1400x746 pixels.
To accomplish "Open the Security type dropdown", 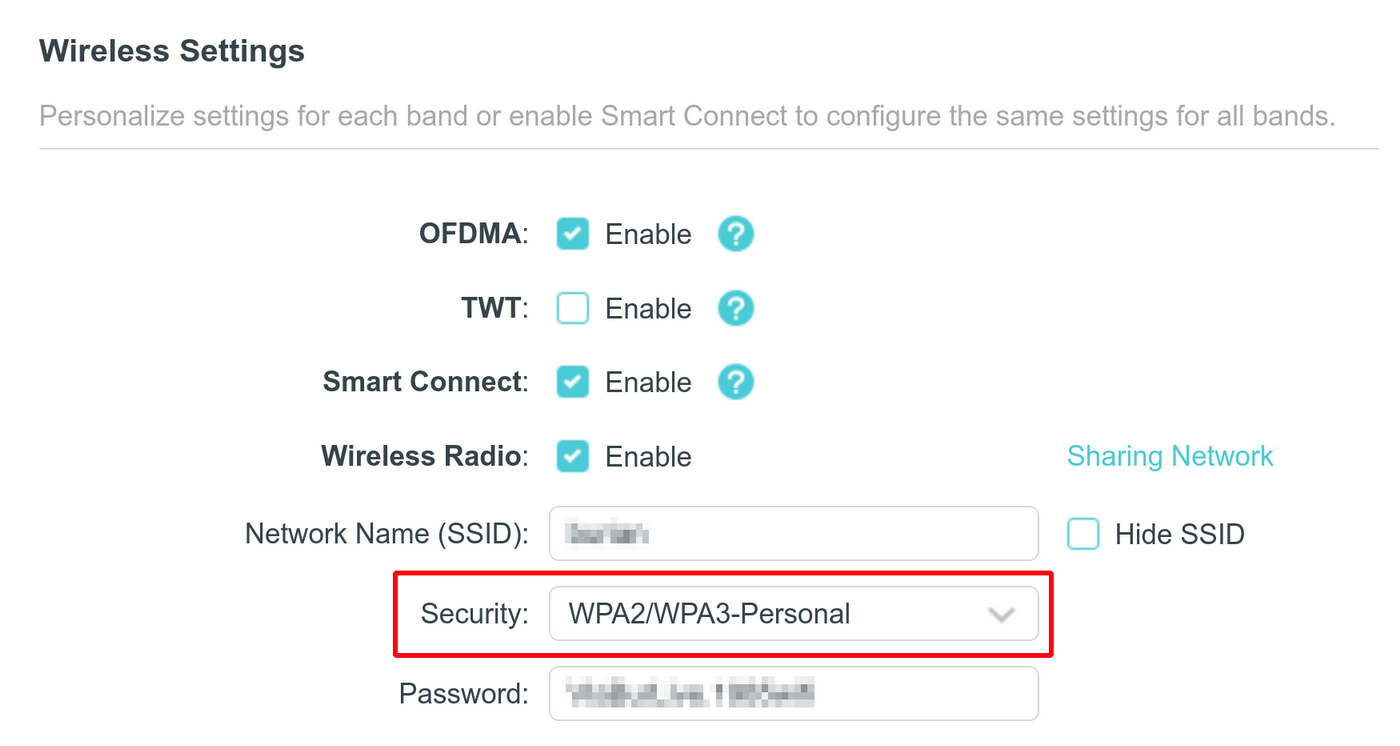I will [793, 614].
